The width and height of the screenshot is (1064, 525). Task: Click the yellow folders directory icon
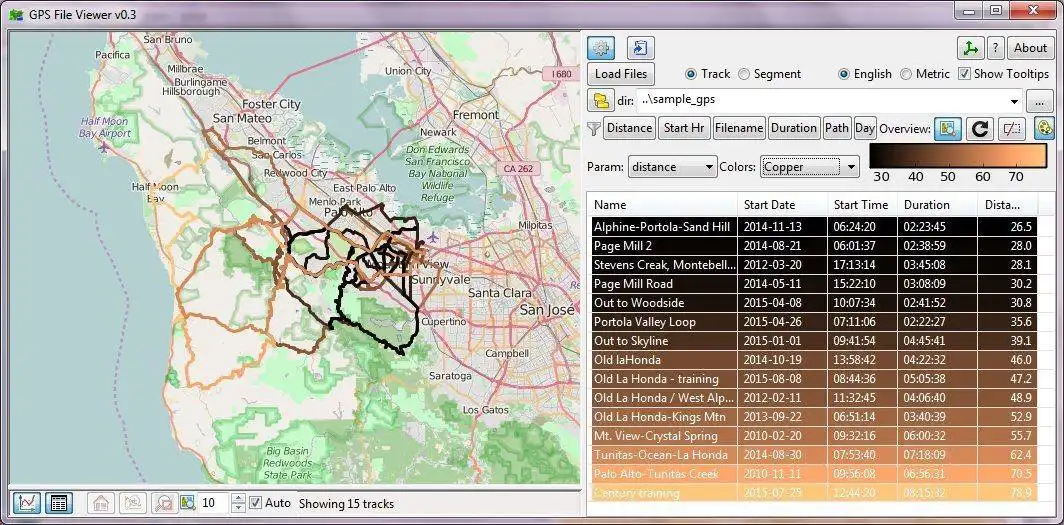(601, 100)
